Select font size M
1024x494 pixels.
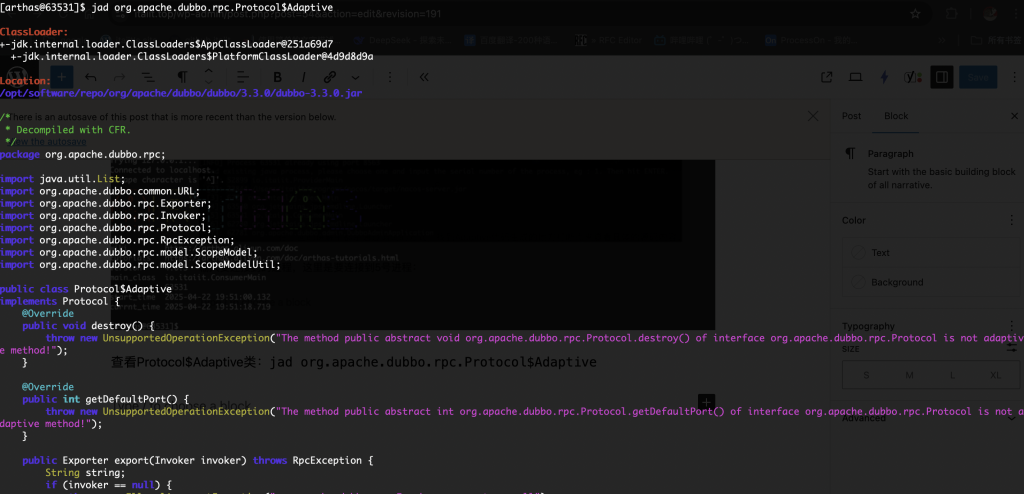[x=909, y=375]
